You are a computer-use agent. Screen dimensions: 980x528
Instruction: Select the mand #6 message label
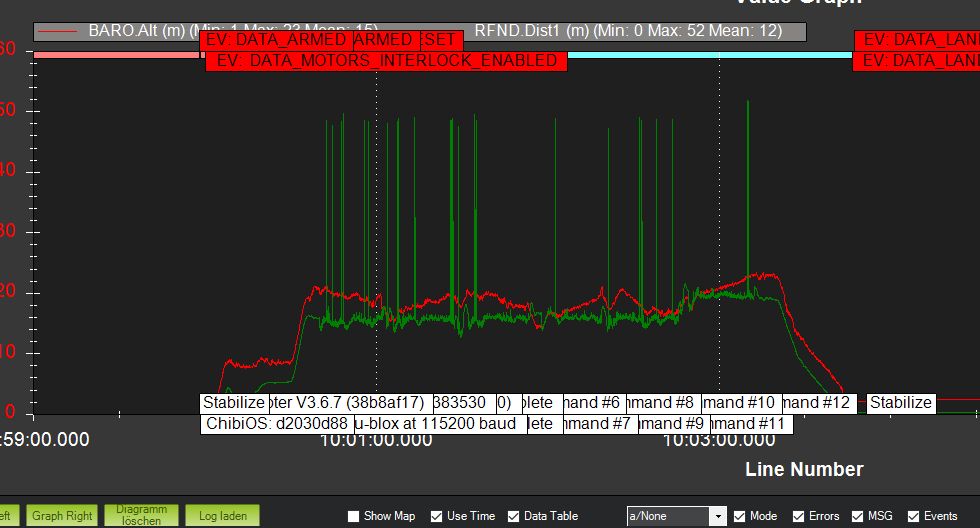592,403
